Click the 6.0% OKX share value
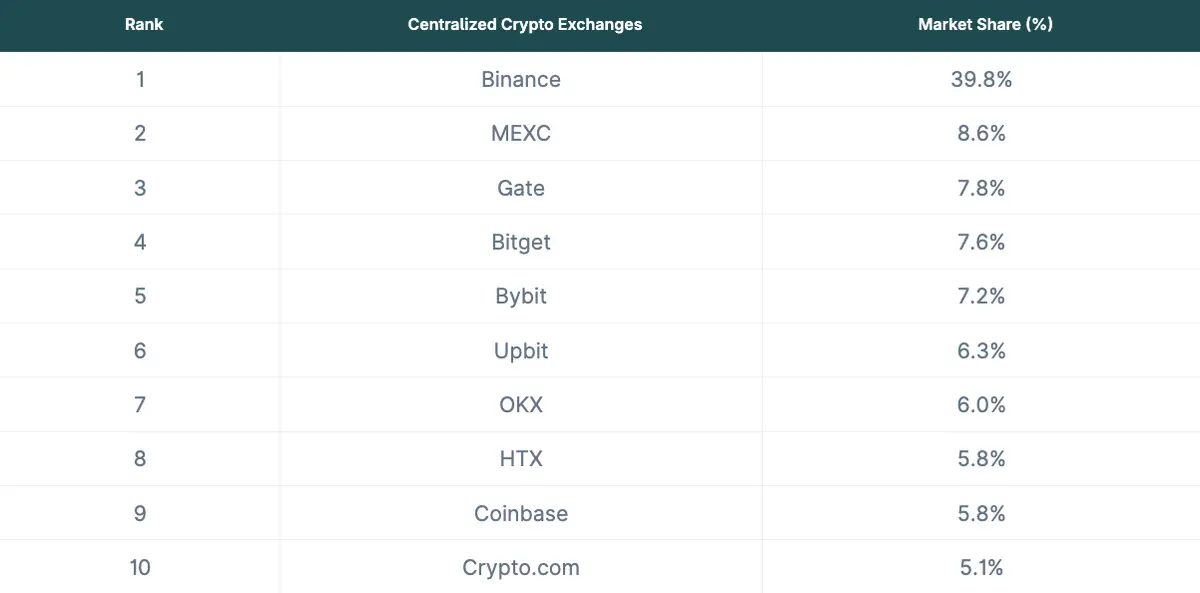Image resolution: width=1200 pixels, height=593 pixels. [981, 405]
